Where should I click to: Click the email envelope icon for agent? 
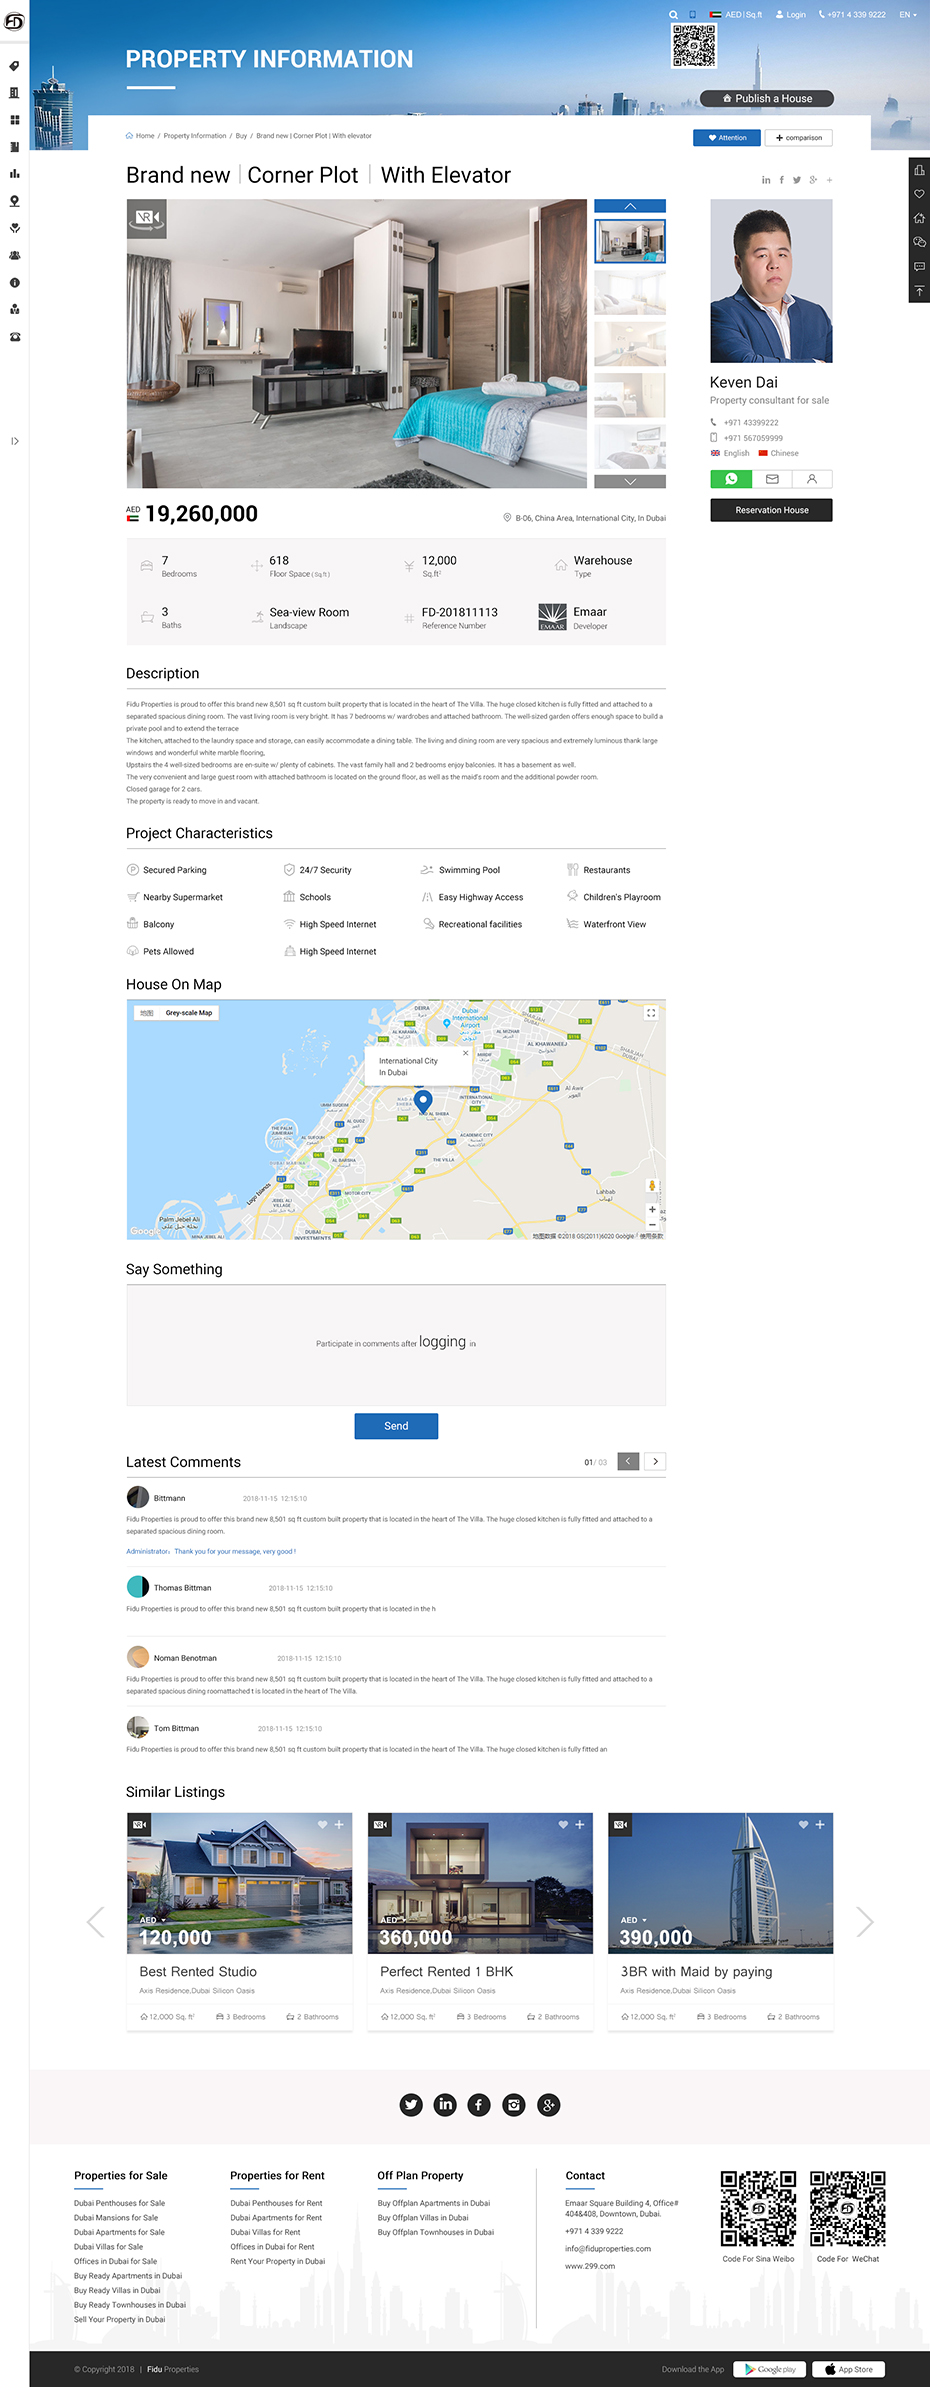tap(772, 479)
